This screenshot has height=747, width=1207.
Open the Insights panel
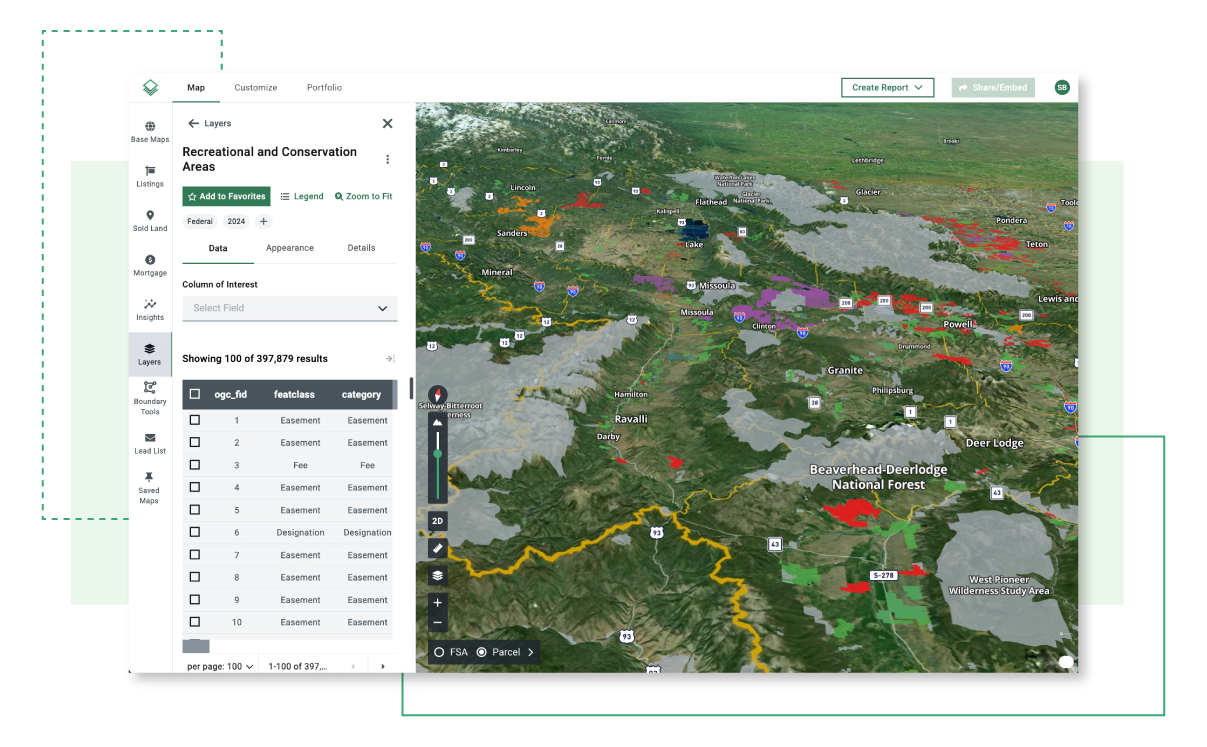tap(150, 310)
